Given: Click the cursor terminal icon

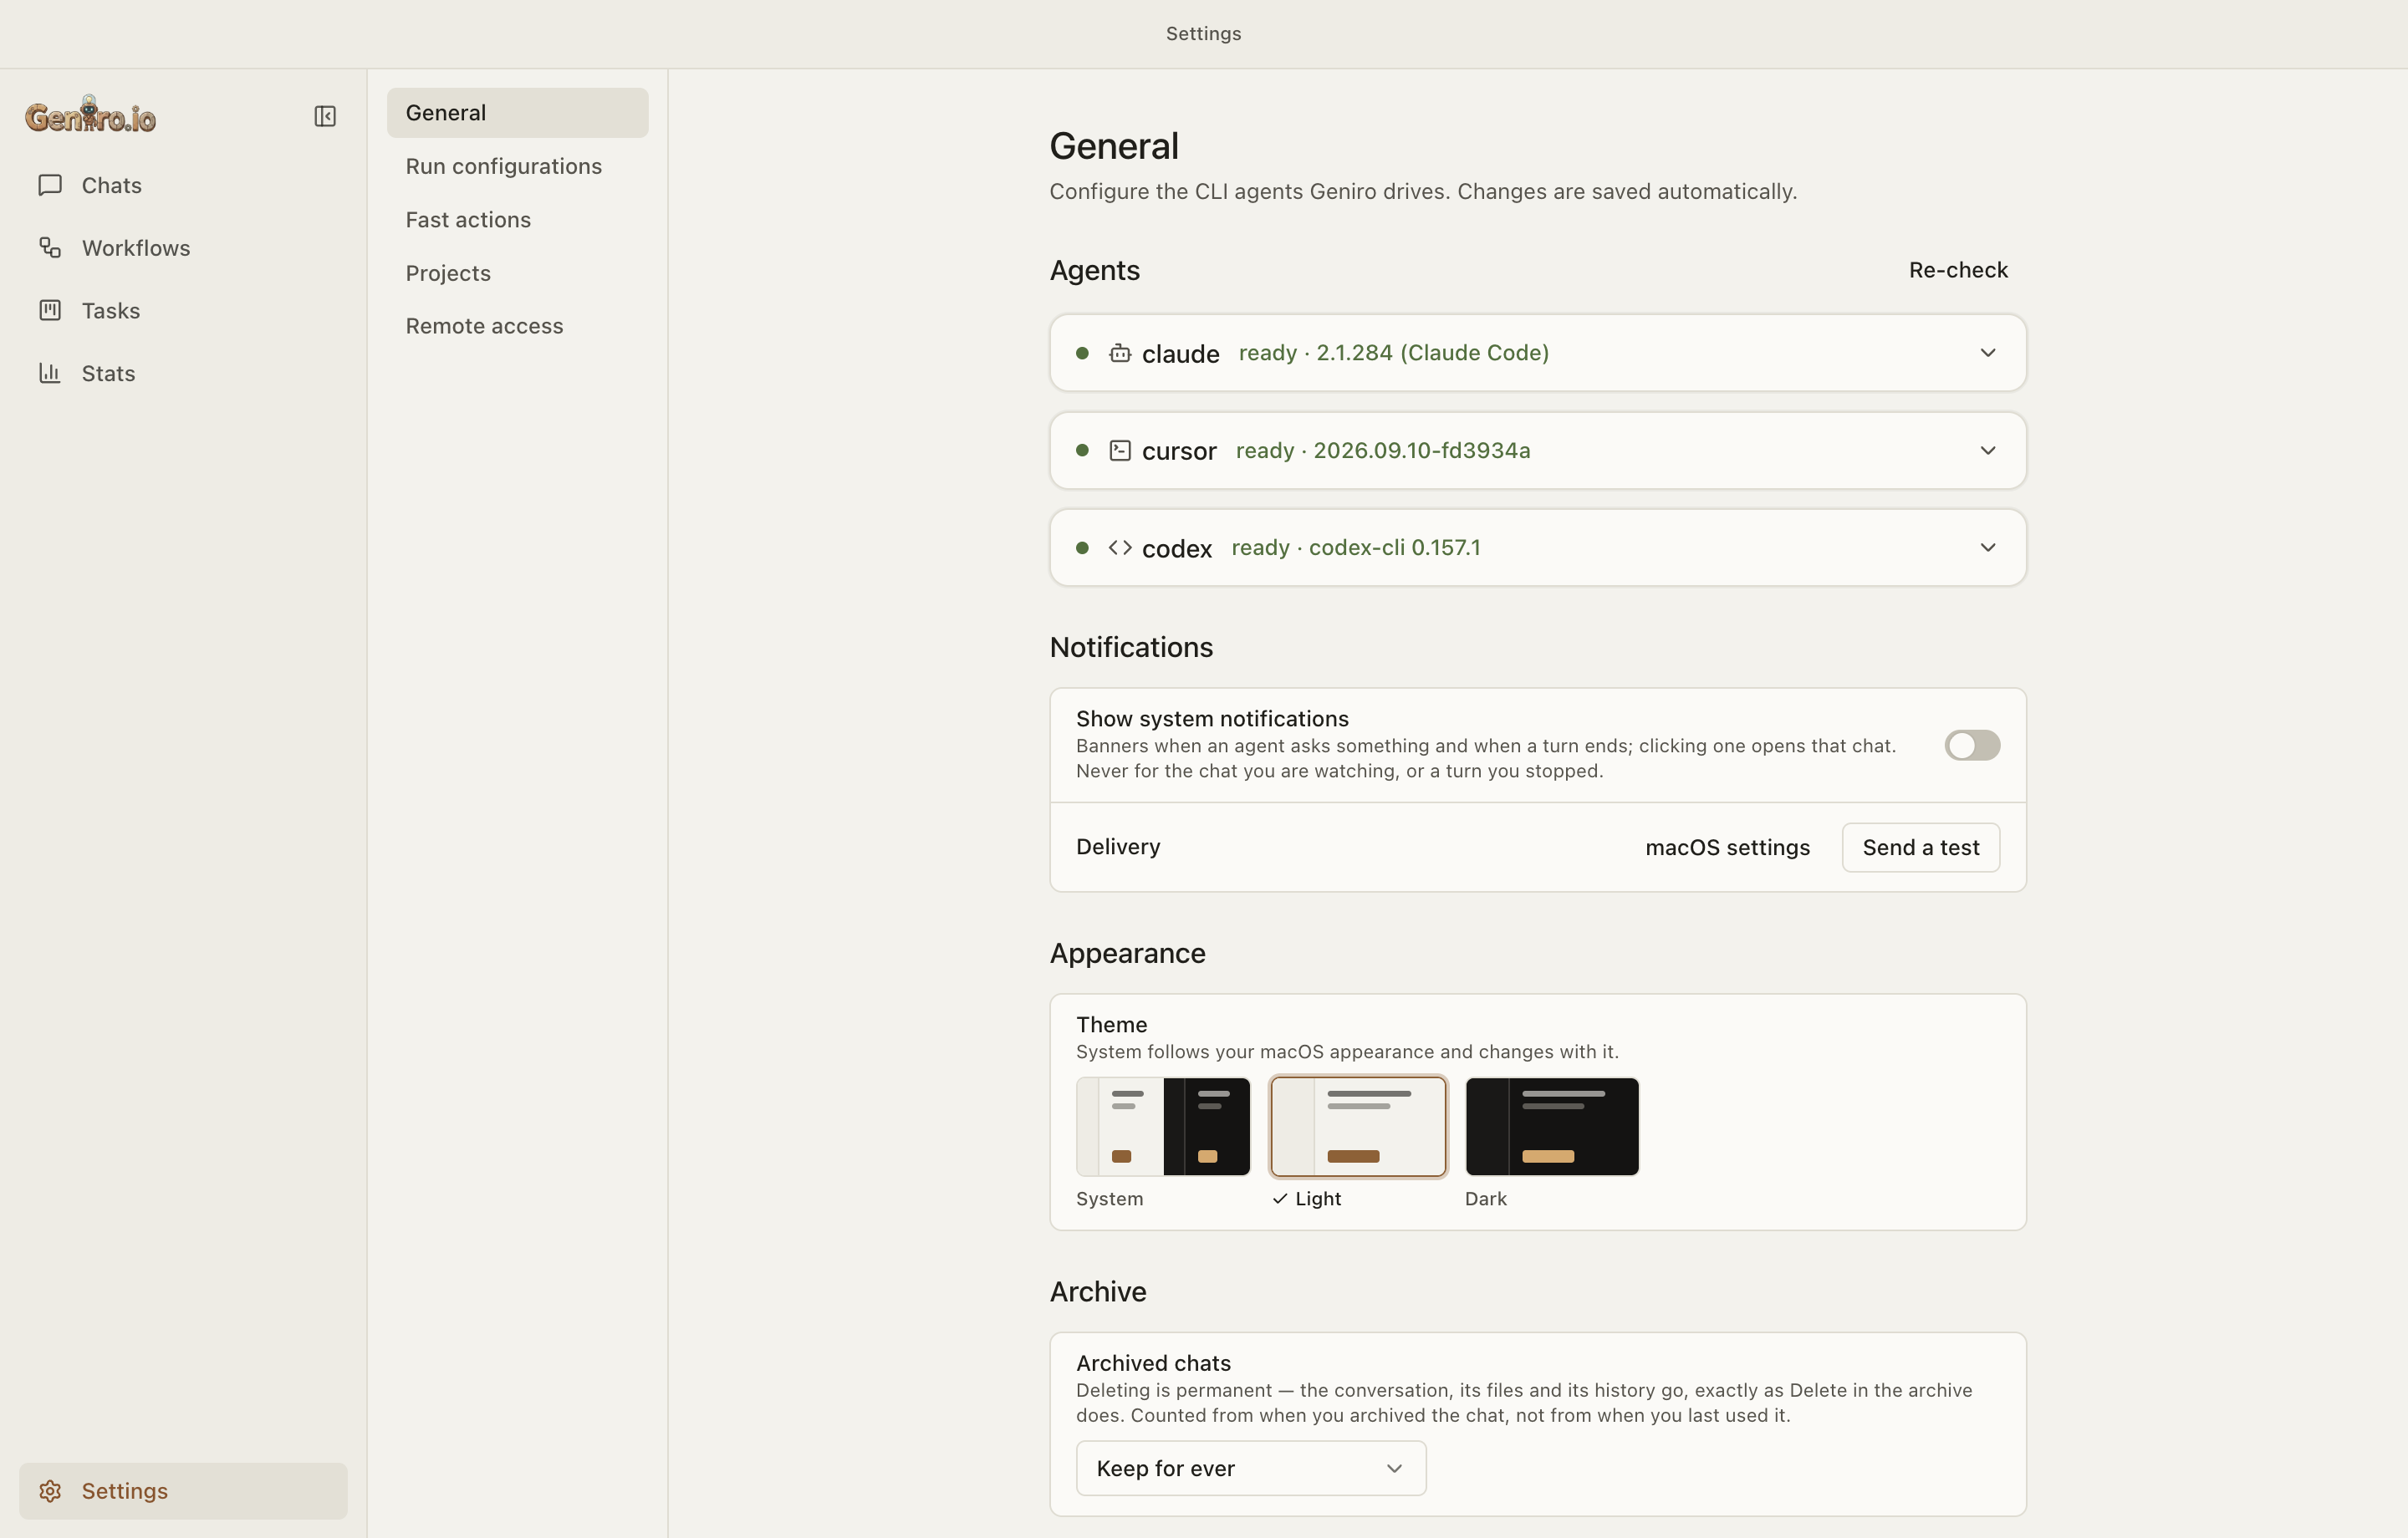Looking at the screenshot, I should [1120, 451].
